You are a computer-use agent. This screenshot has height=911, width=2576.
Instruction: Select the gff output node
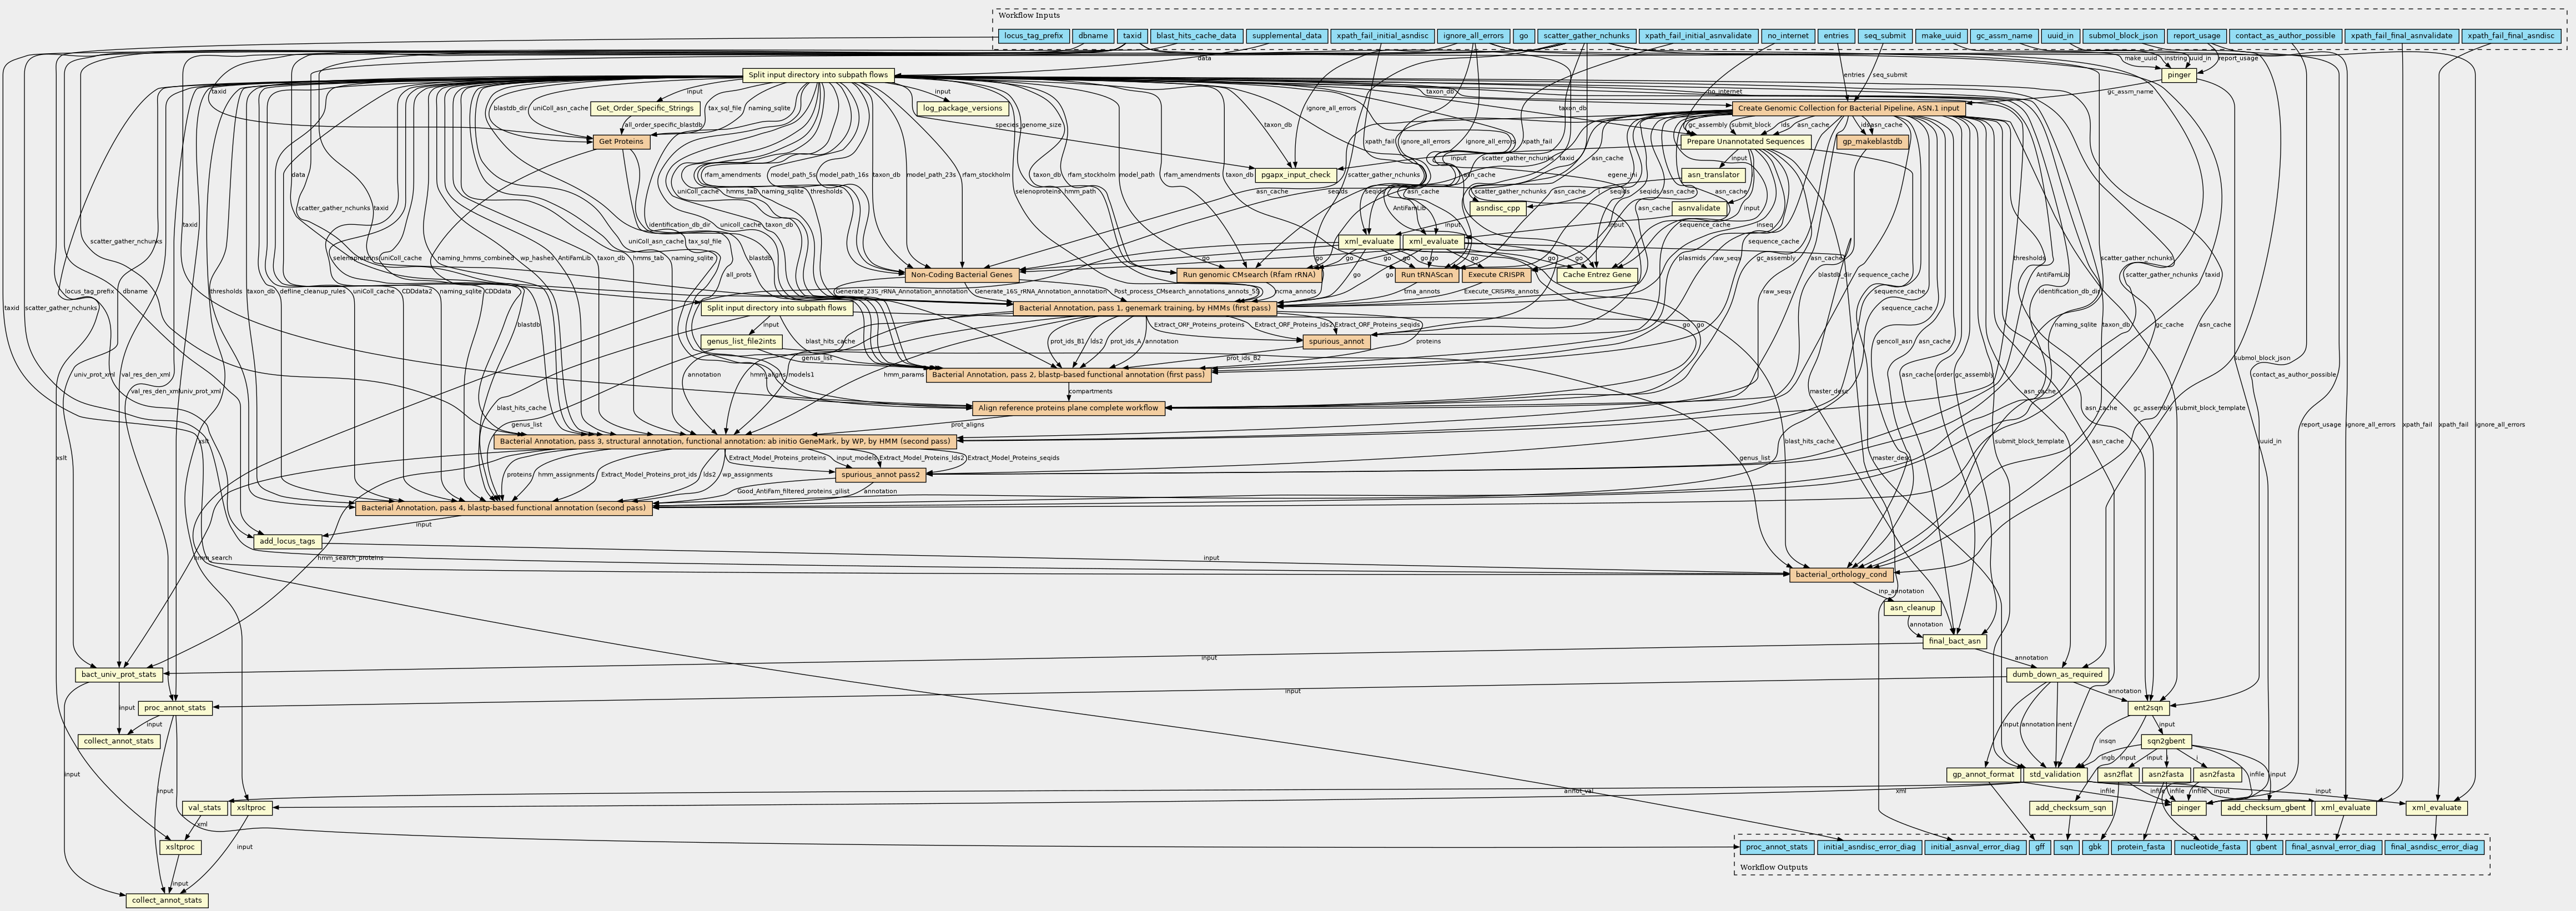2040,847
